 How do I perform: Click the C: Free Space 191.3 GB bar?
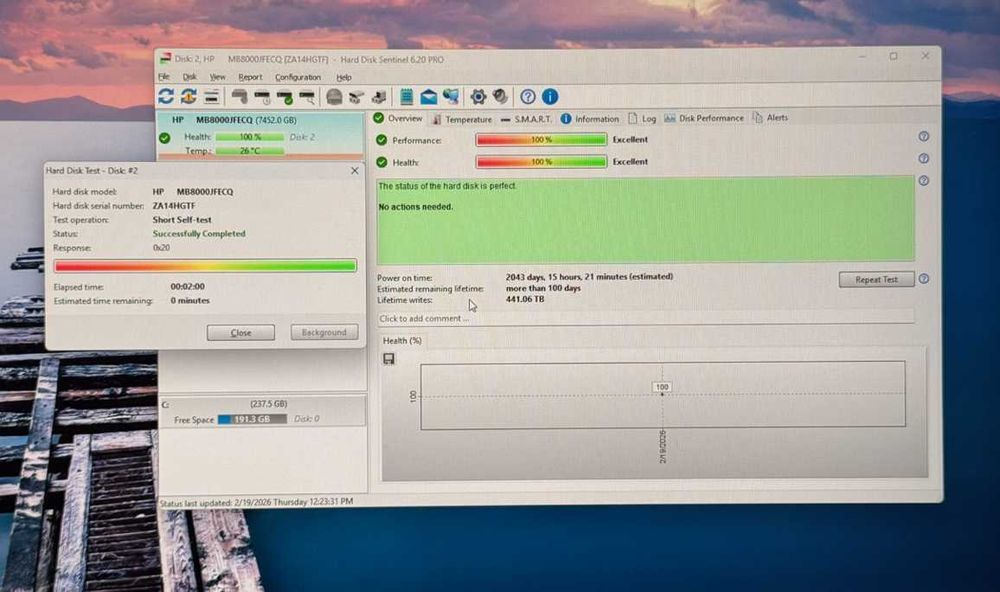(x=252, y=419)
